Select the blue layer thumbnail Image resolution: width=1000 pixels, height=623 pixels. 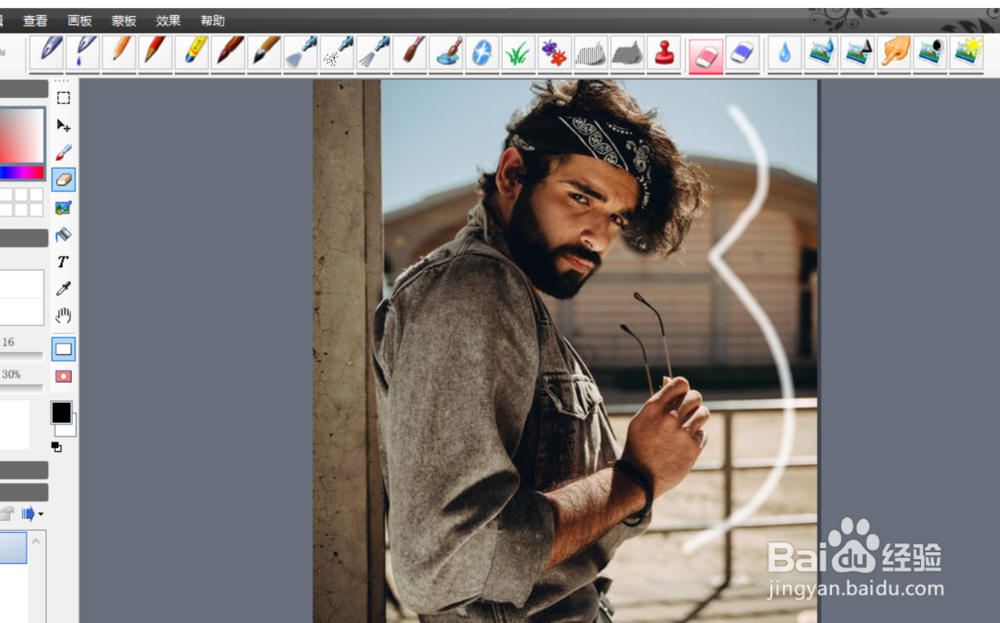(x=13, y=548)
